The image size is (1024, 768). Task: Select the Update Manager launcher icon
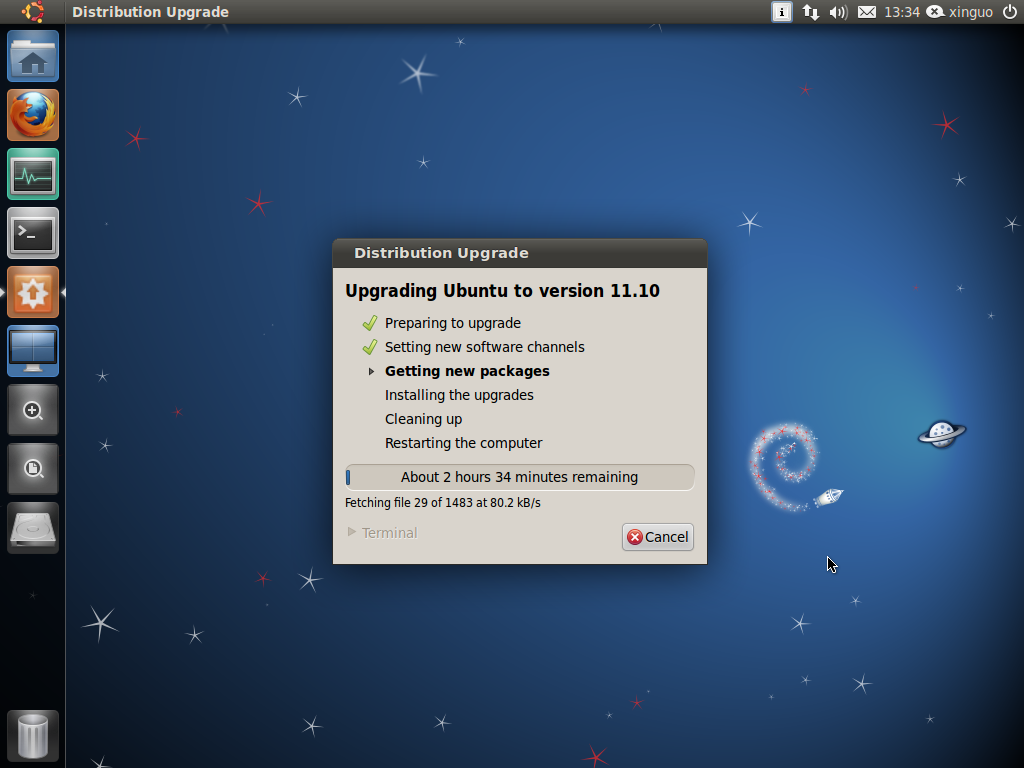click(x=33, y=292)
